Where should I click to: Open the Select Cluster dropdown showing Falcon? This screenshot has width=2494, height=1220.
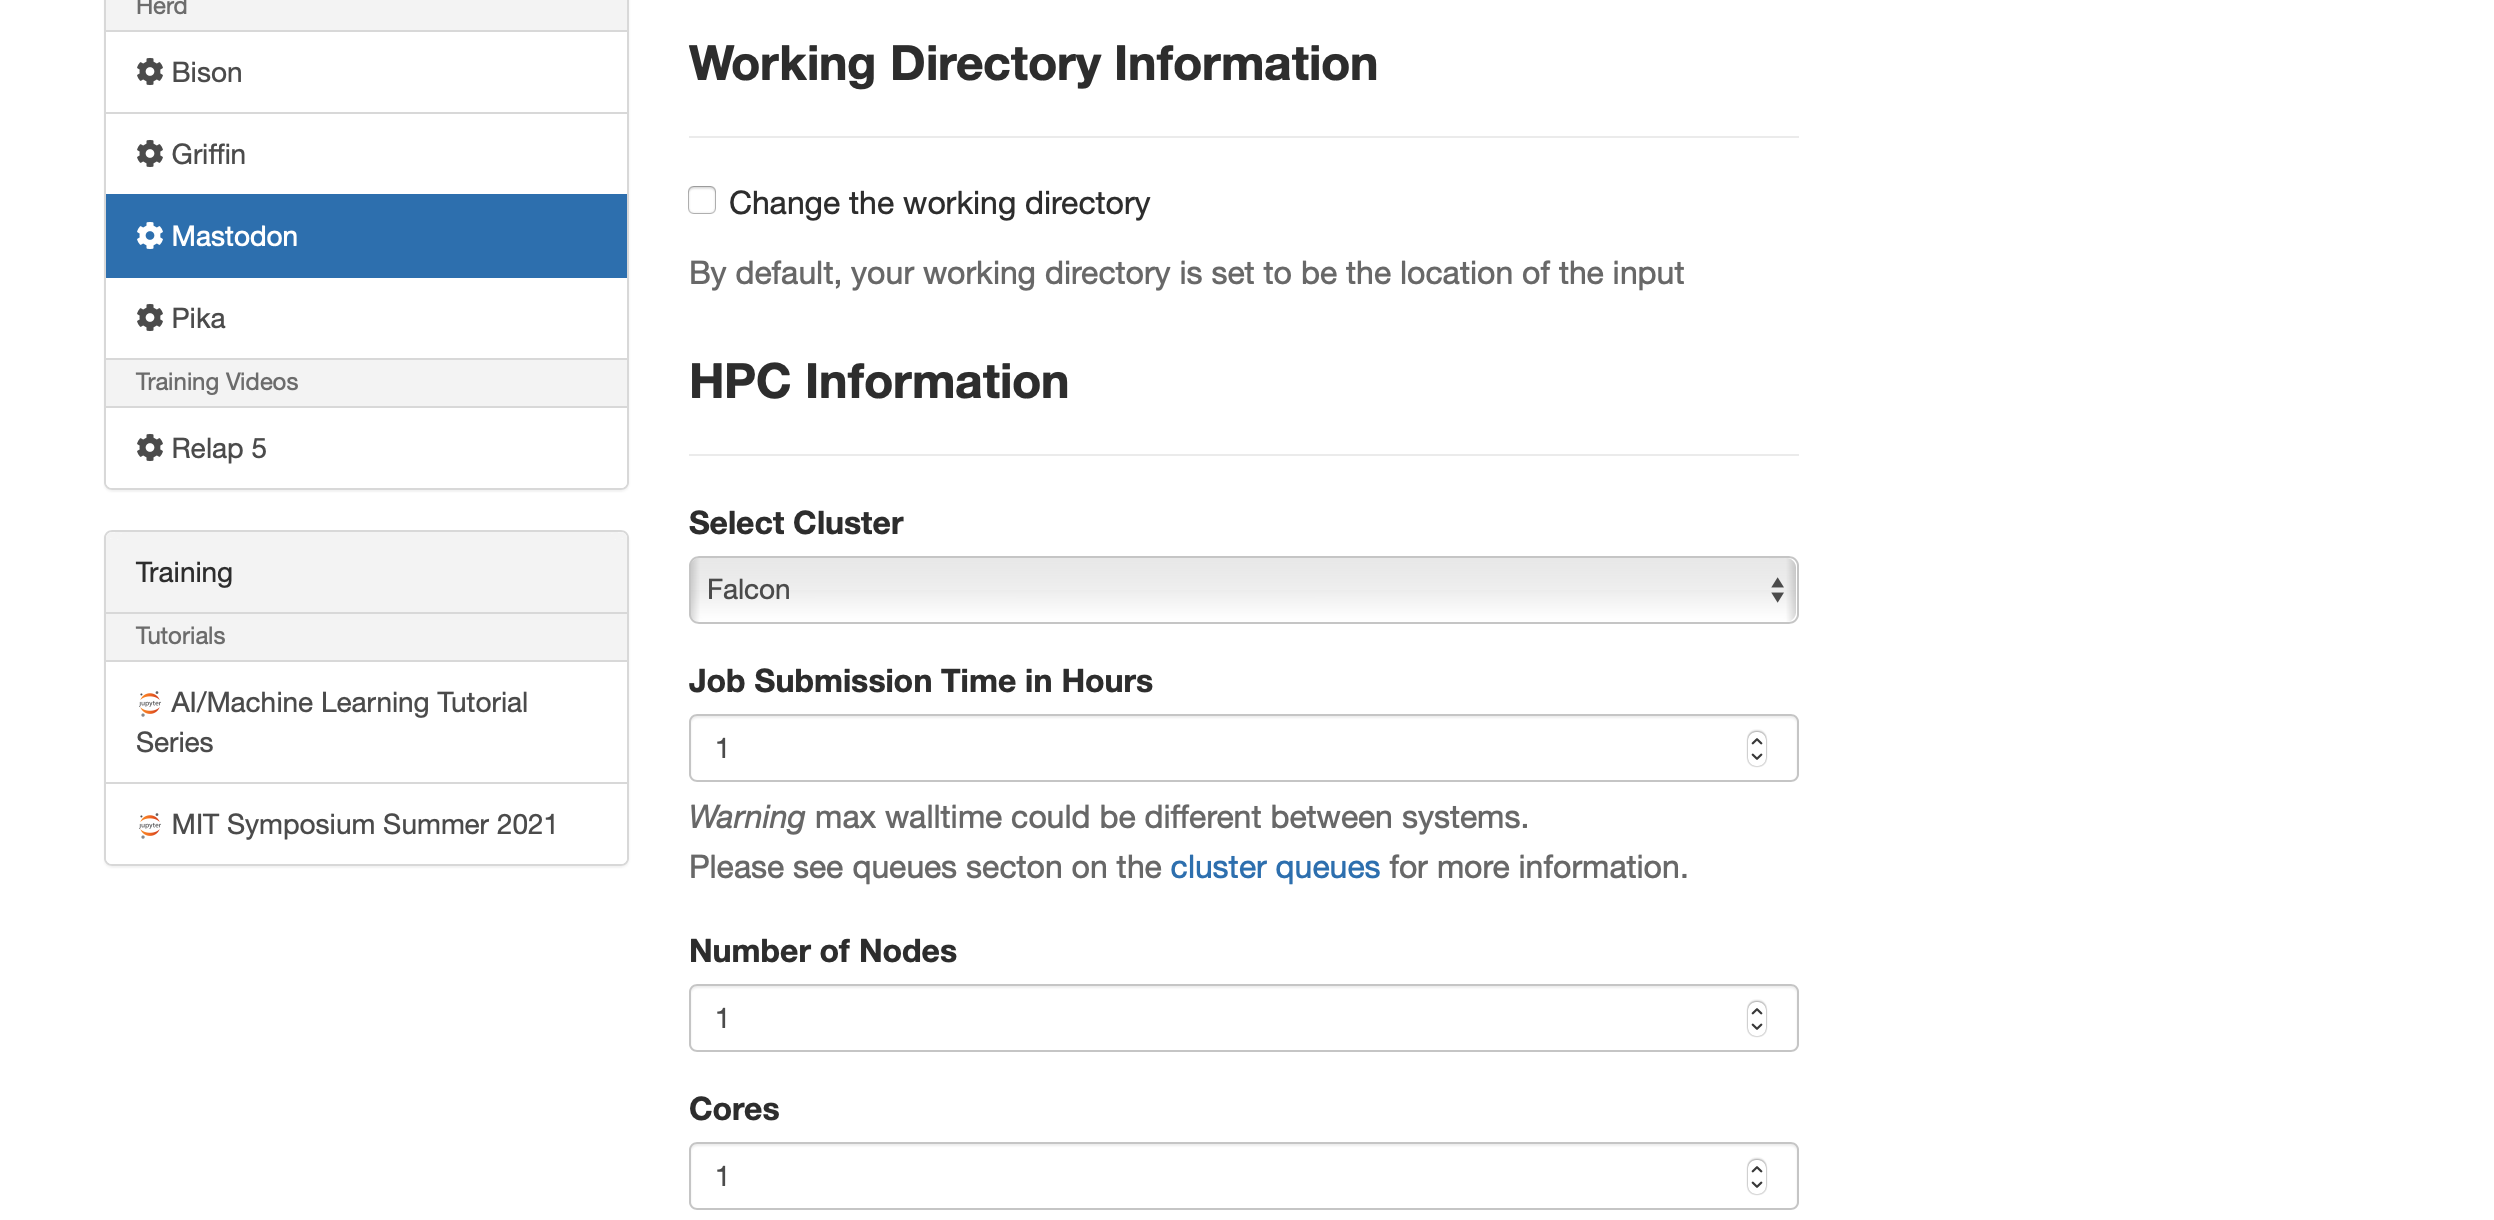click(1242, 590)
